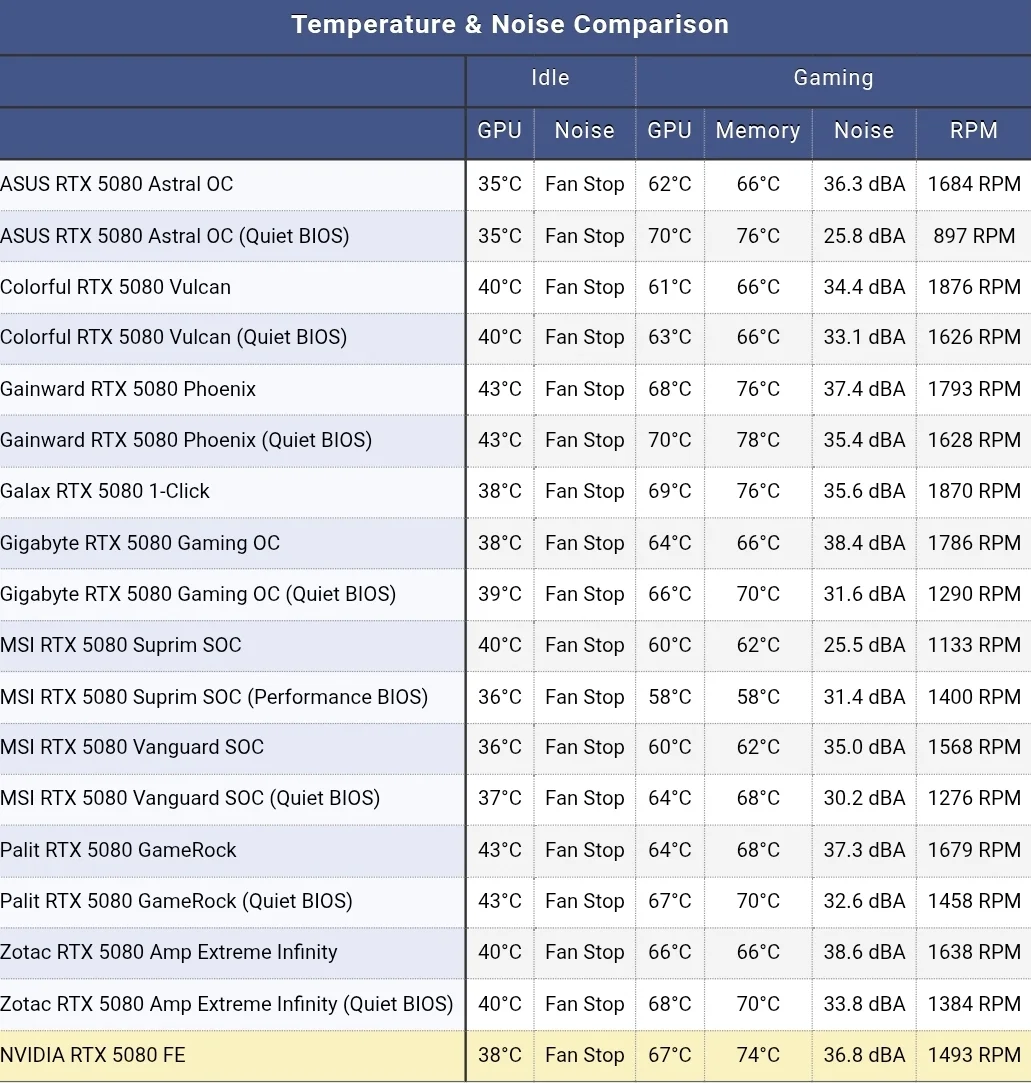Click the 897 RPM cell
Viewport: 1031px width, 1083px height.
(973, 236)
